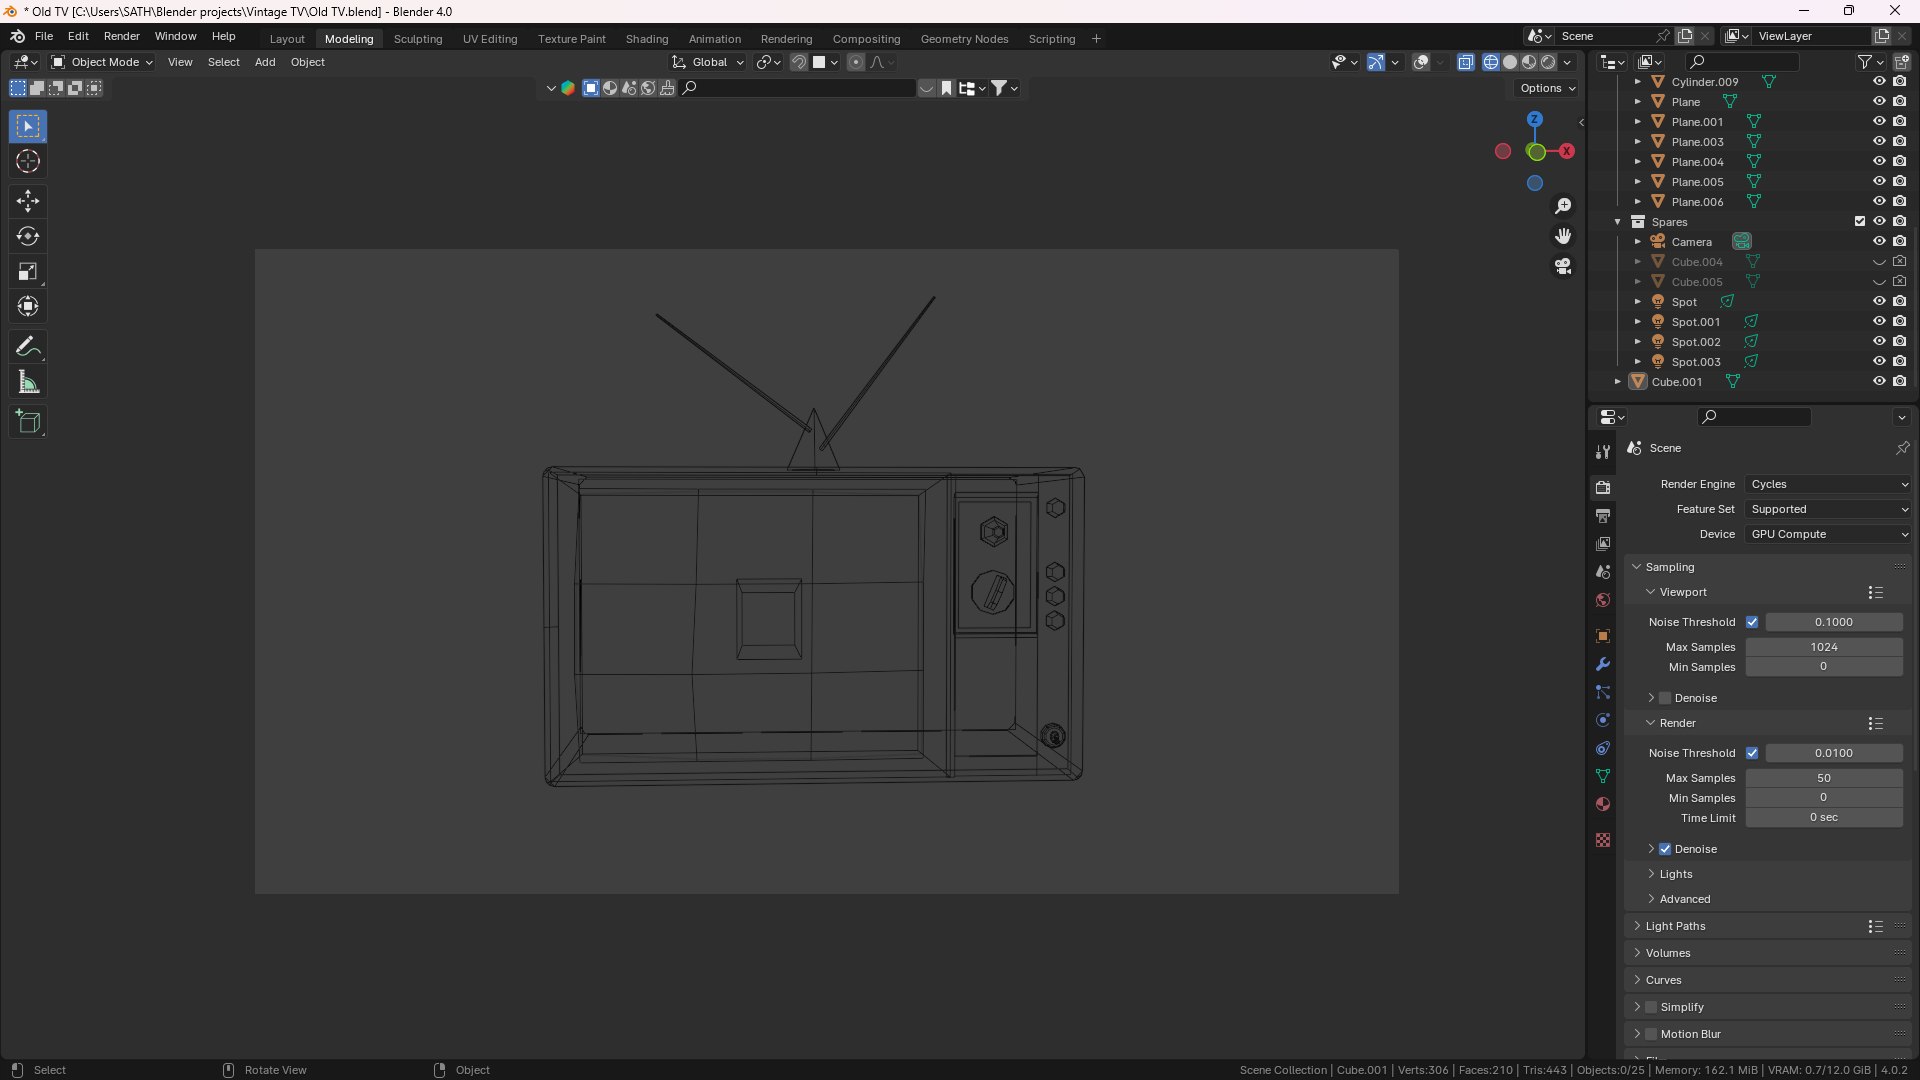Click the outliner search field
Viewport: 1920px width, 1080px height.
(x=1741, y=62)
